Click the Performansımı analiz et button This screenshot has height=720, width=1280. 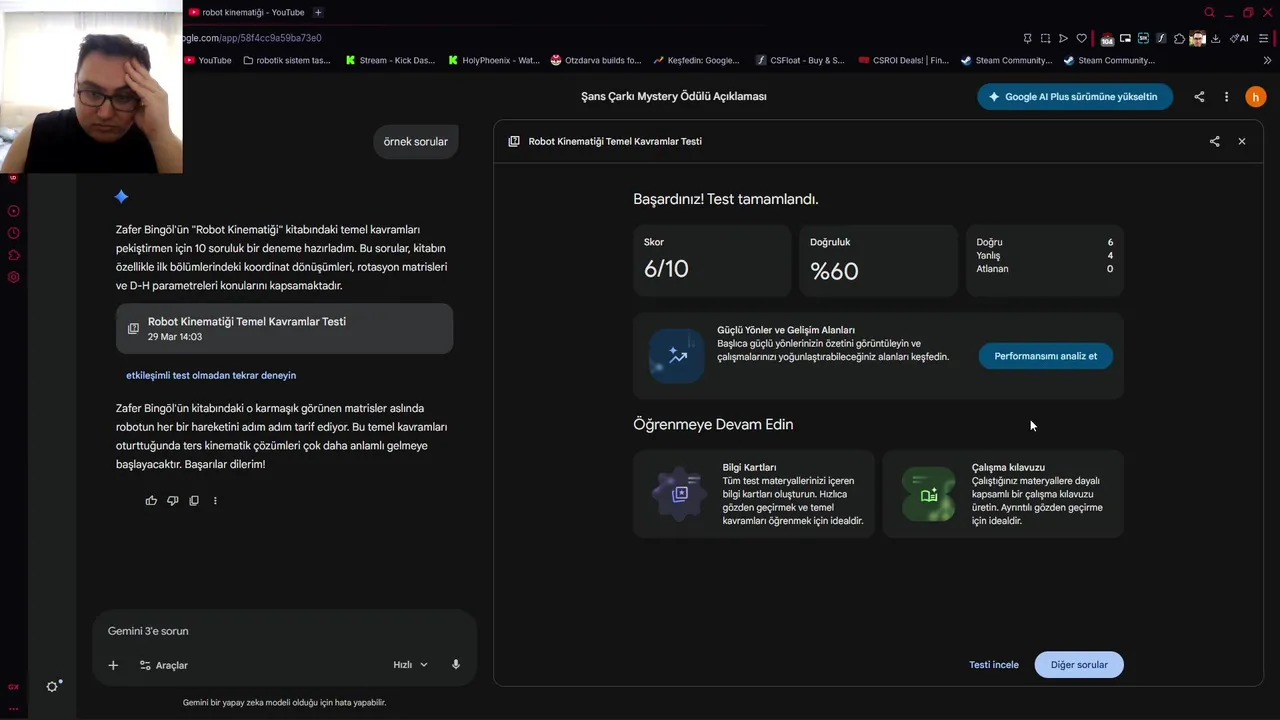point(1045,356)
